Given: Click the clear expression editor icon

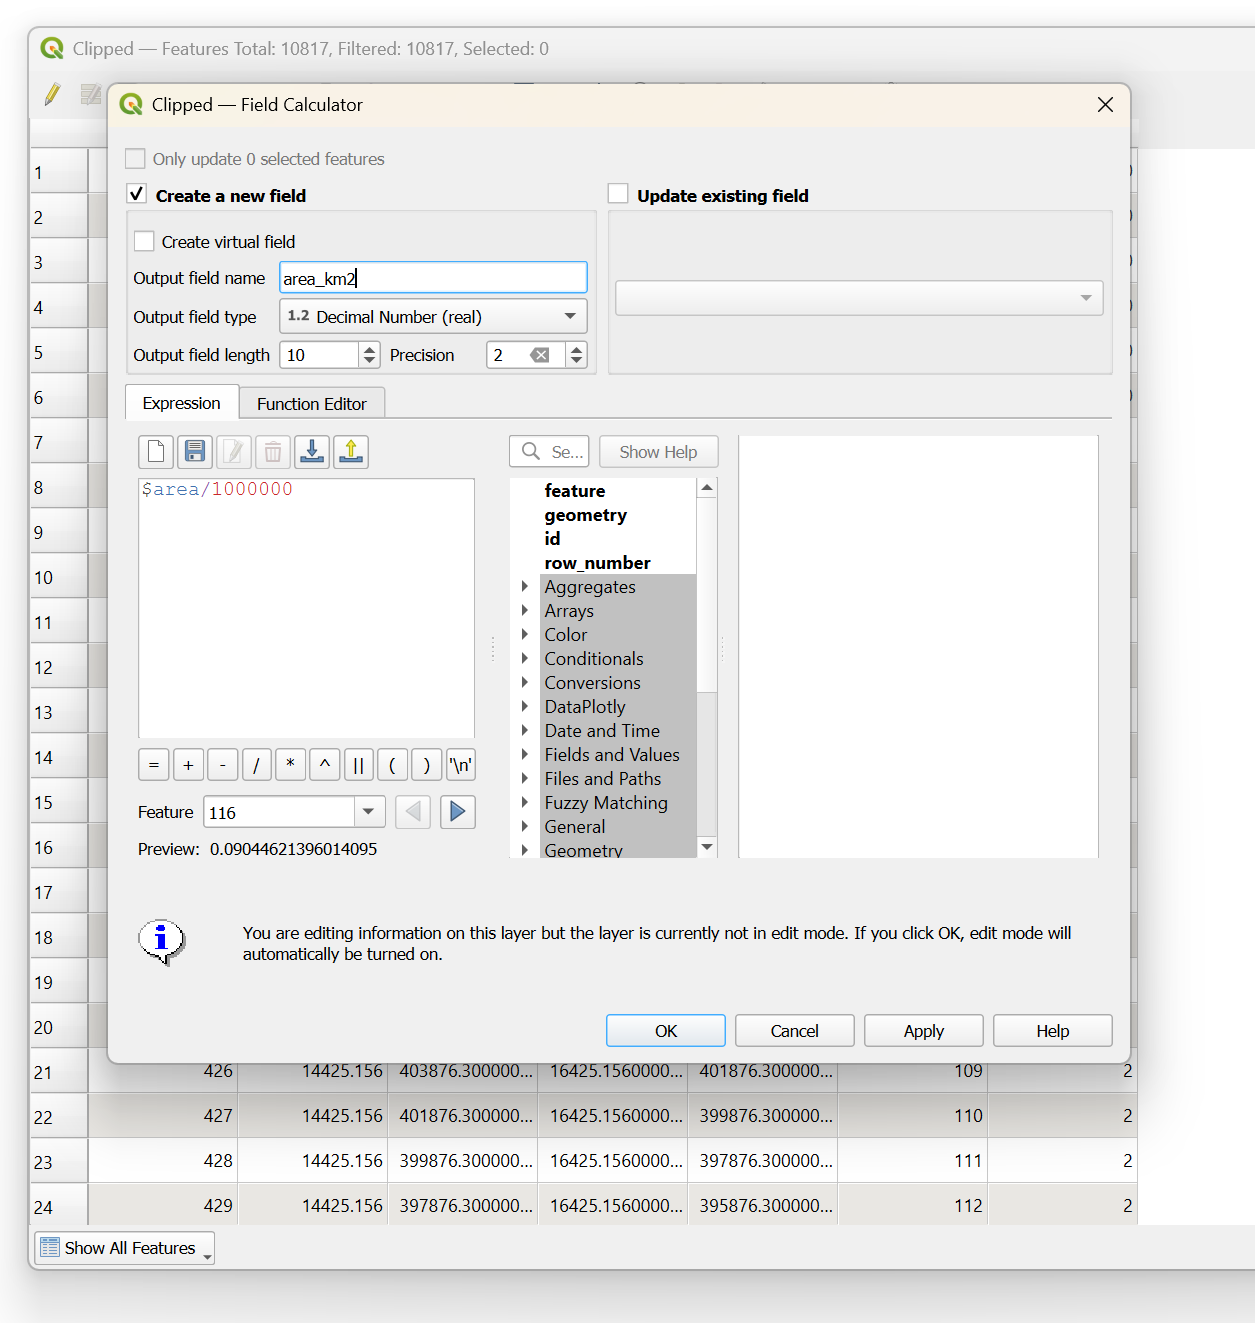Looking at the screenshot, I should coord(156,452).
